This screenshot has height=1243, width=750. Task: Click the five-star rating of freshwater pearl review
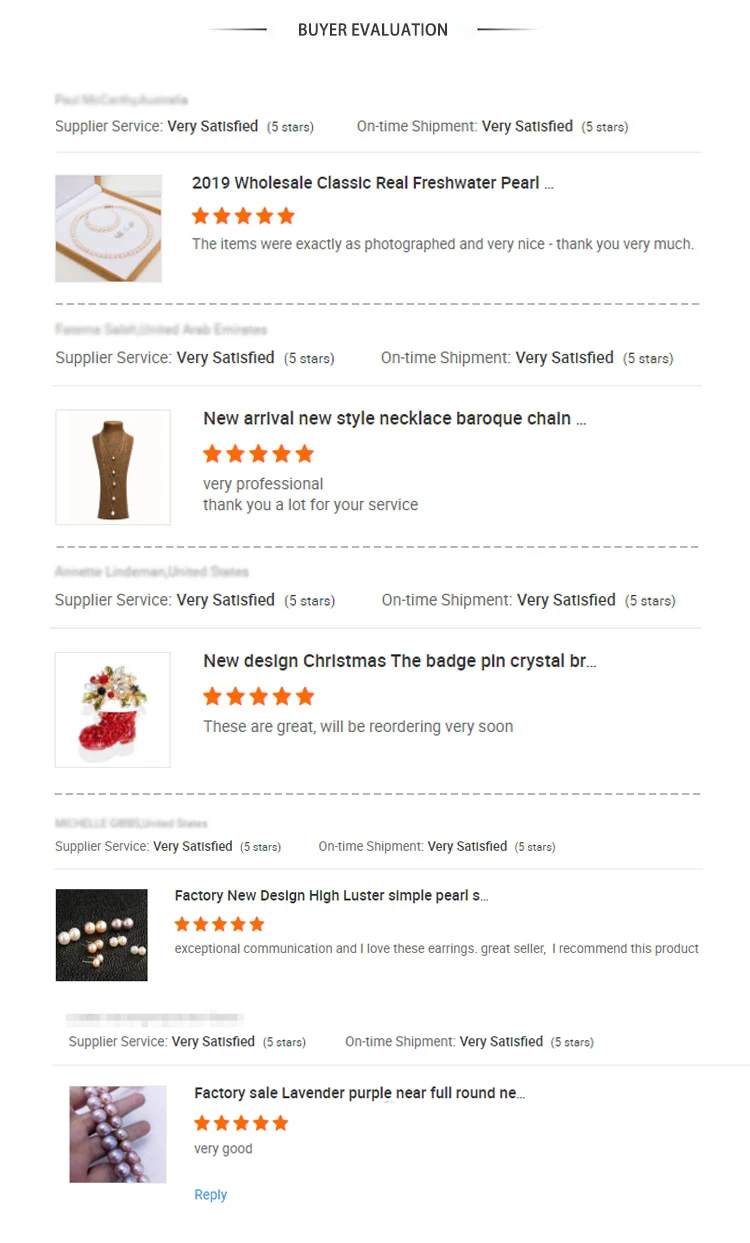click(243, 216)
